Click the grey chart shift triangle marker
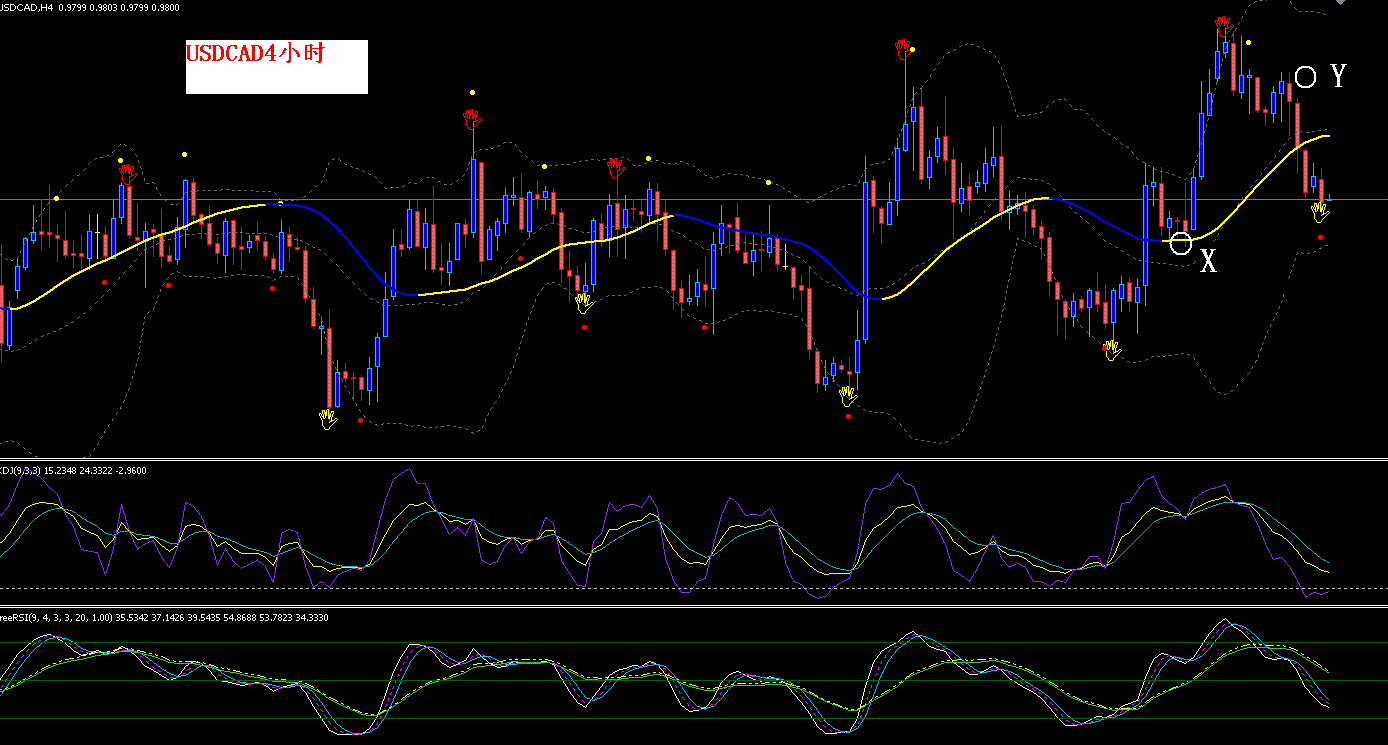The image size is (1388, 745). pyautogui.click(x=1340, y=4)
